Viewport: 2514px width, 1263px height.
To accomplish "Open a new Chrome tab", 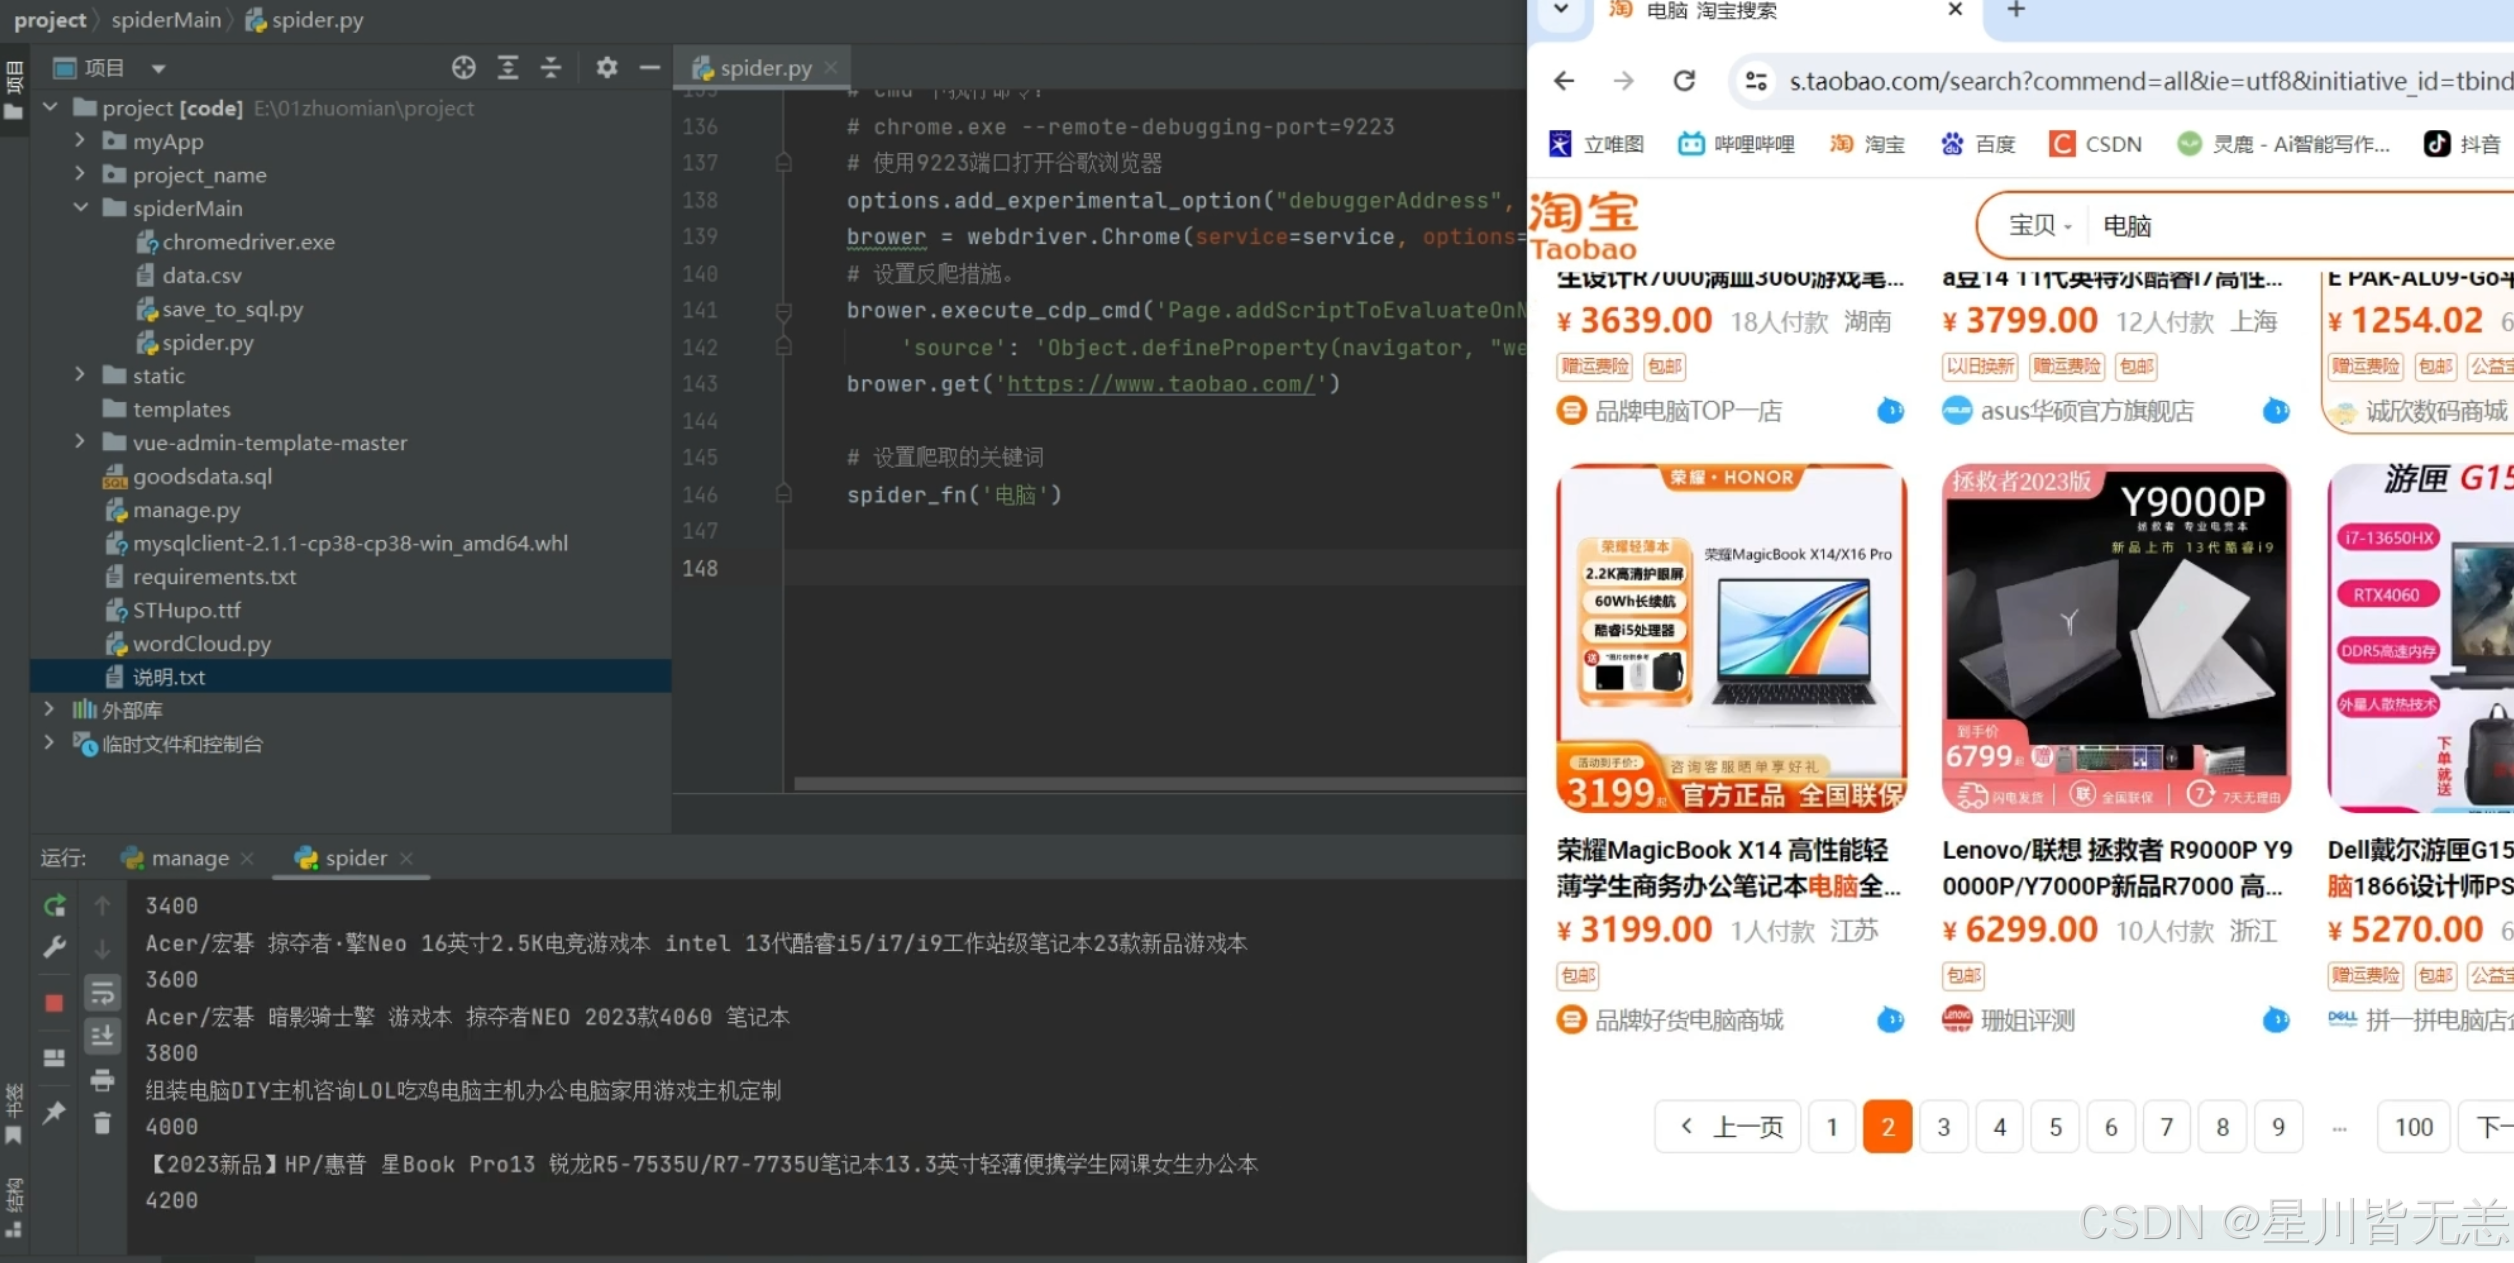I will [x=2016, y=10].
